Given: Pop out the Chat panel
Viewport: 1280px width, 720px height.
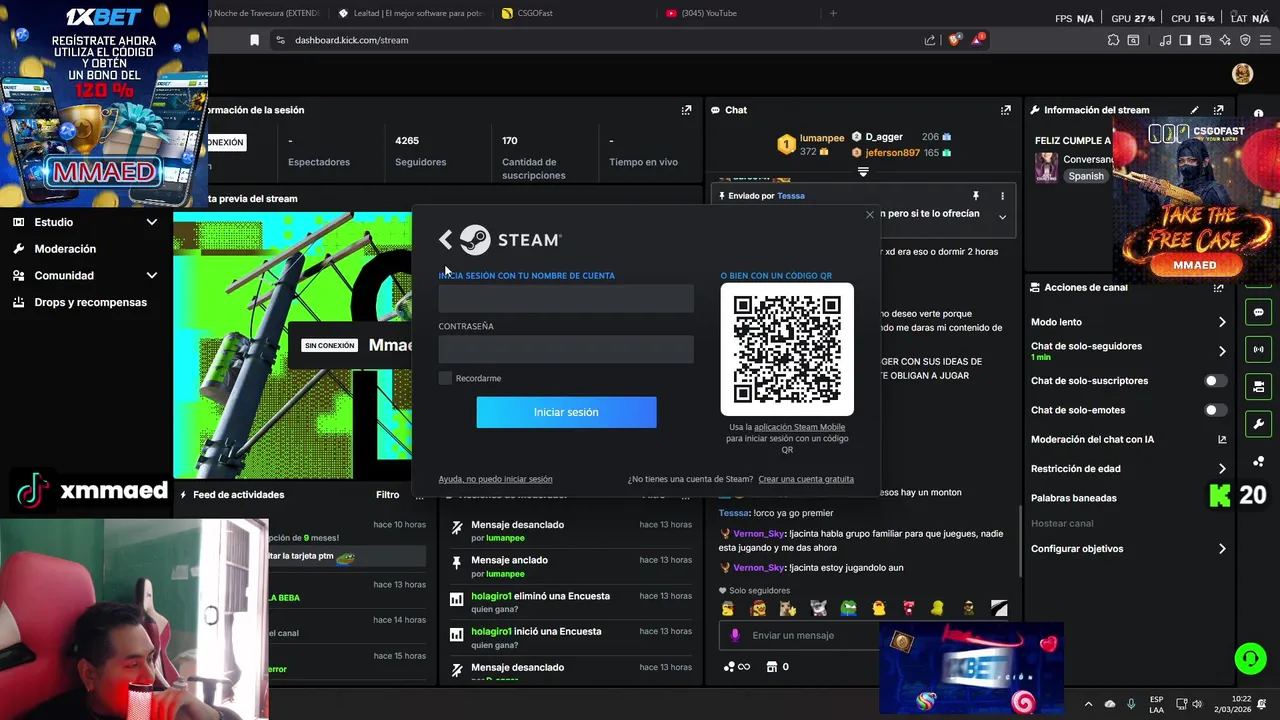Looking at the screenshot, I should pyautogui.click(x=1005, y=110).
